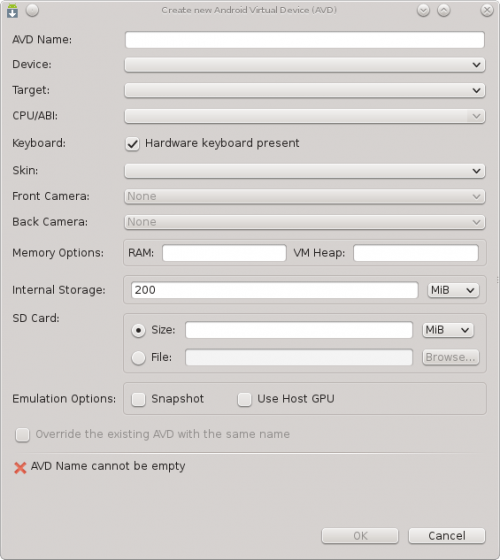Image resolution: width=500 pixels, height=560 pixels.
Task: Click the AVD Name cannot be empty message
Action: [108, 466]
